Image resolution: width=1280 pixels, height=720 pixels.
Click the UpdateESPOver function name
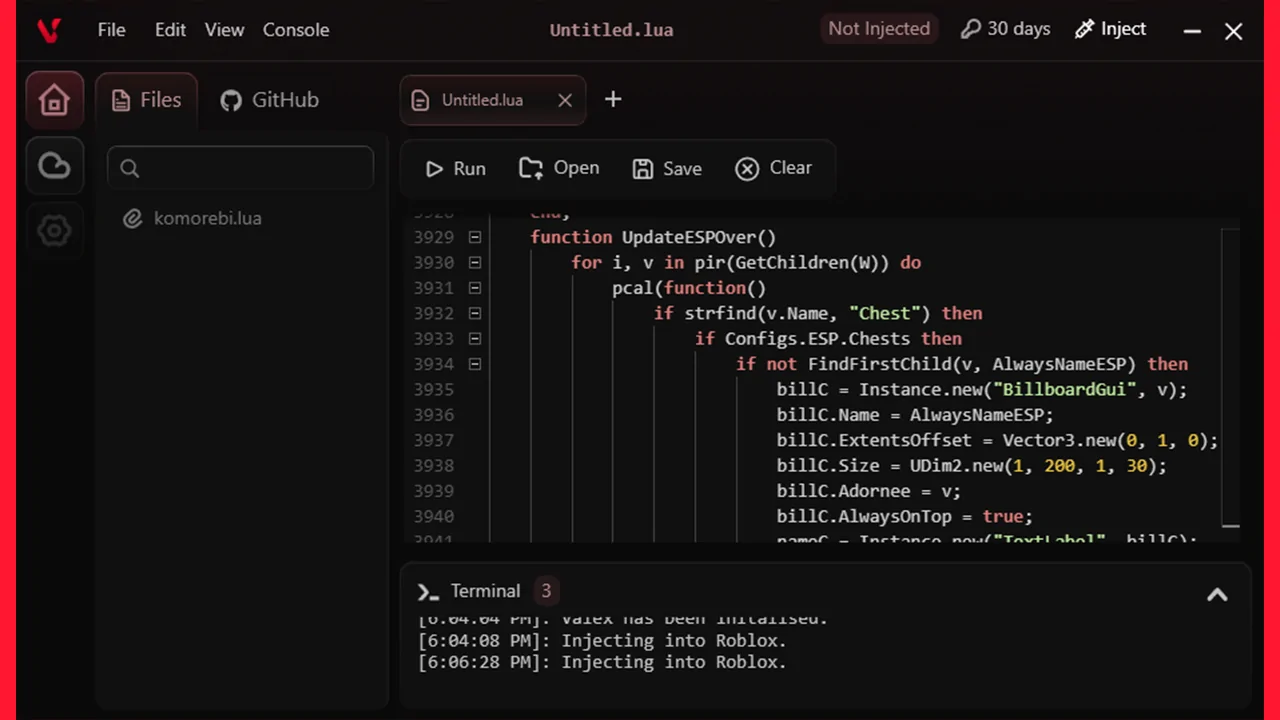[690, 237]
